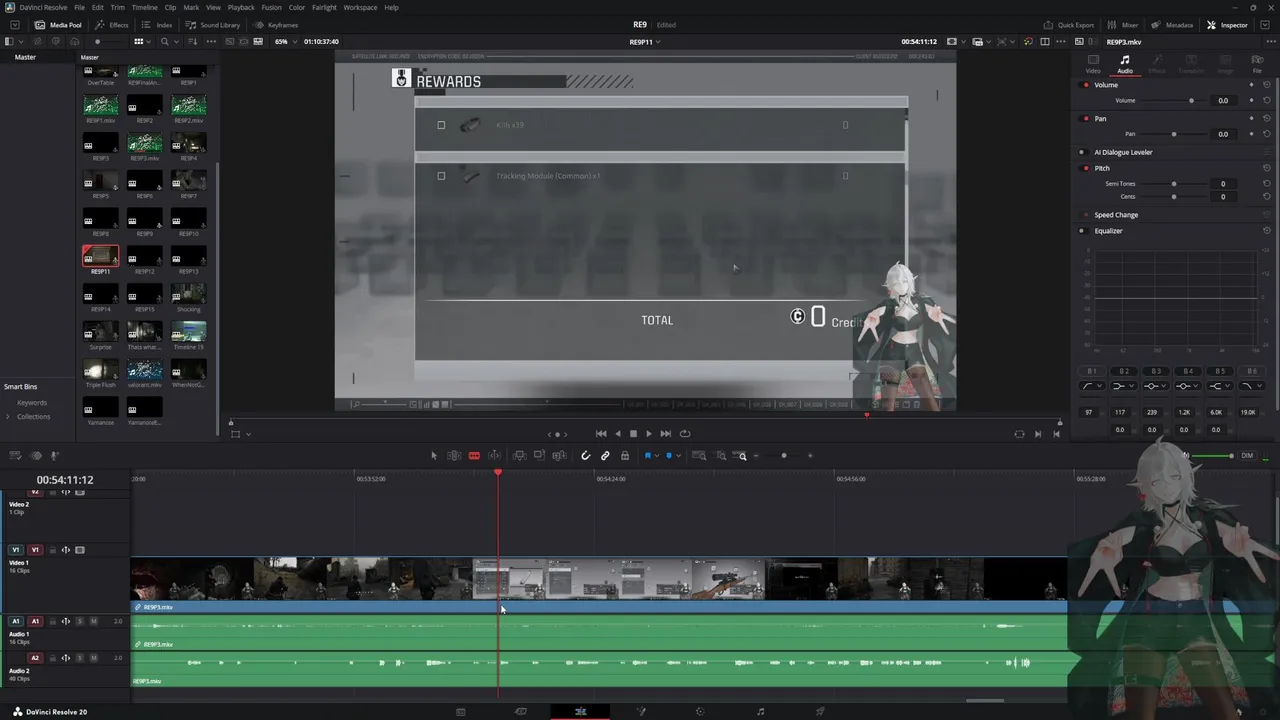The width and height of the screenshot is (1280, 720).
Task: Stop playback in the viewer
Action: pos(633,434)
